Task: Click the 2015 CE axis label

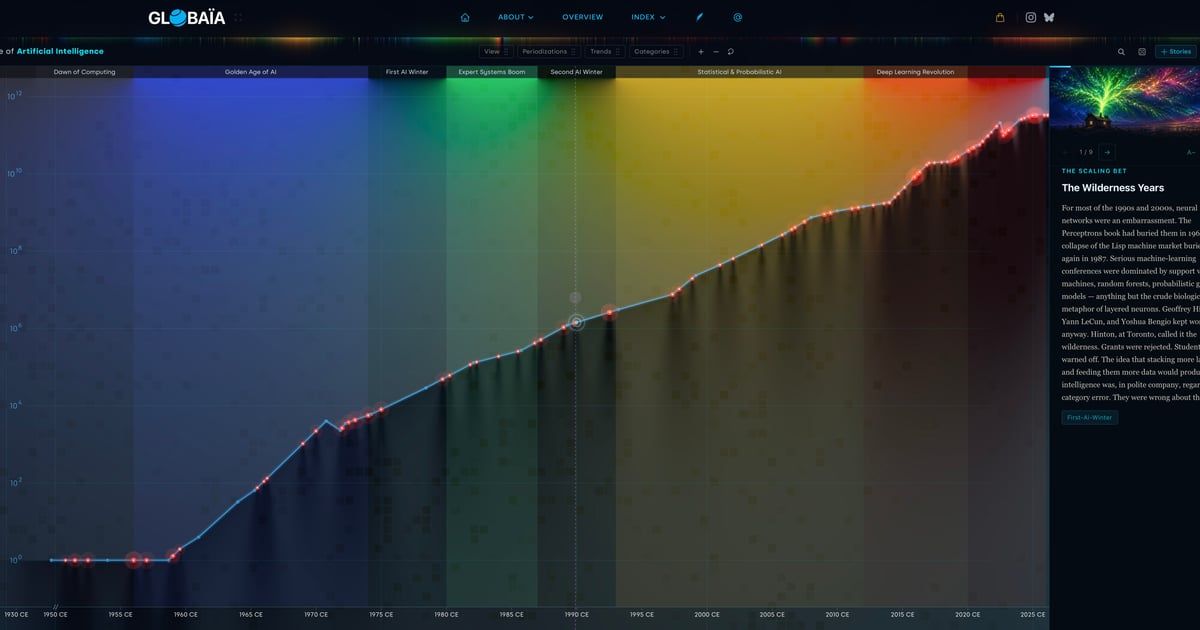Action: point(903,615)
